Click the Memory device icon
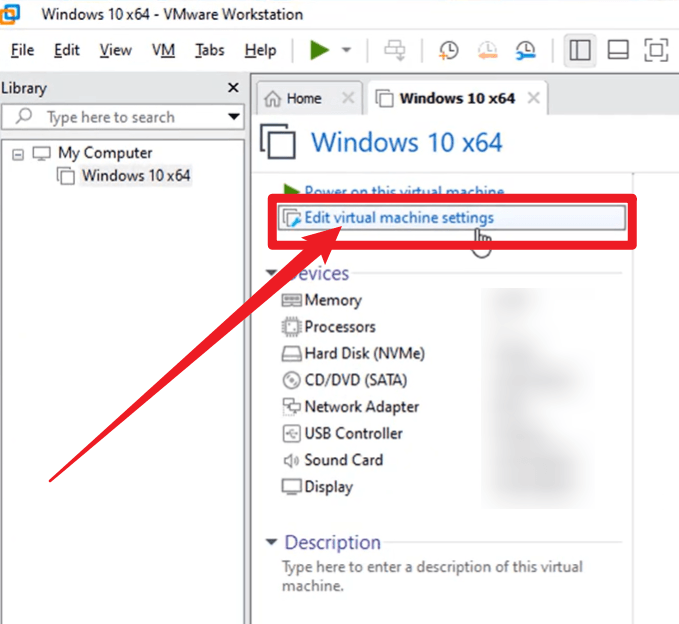679x624 pixels. [291, 300]
